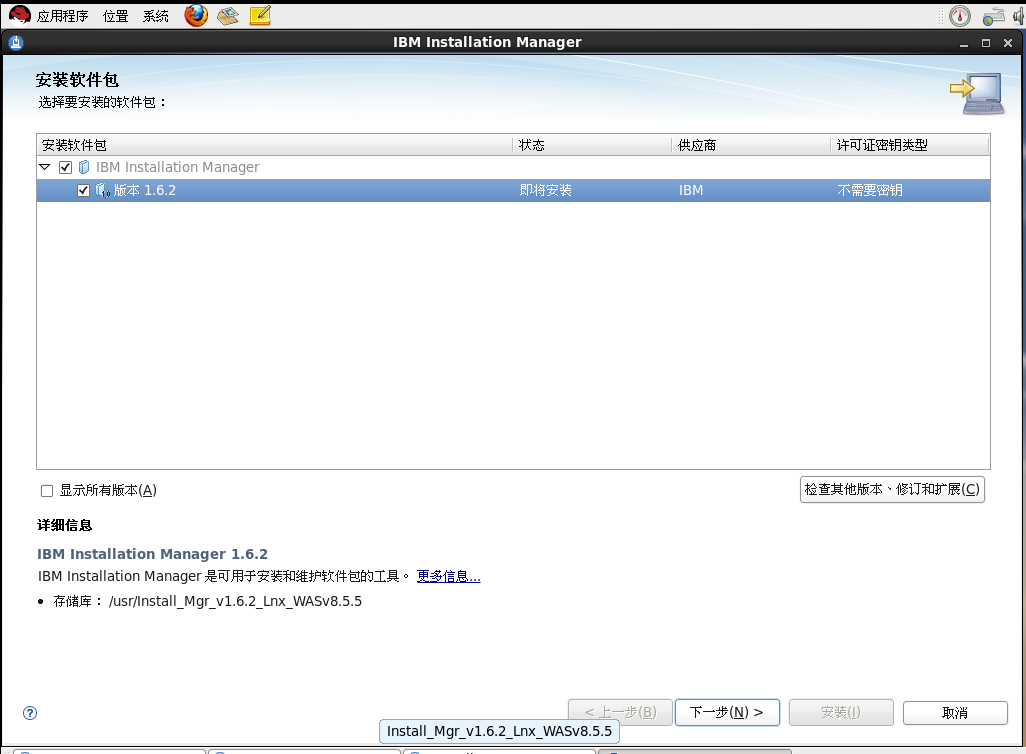Viewport: 1026px width, 754px height.
Task: Launch the notes editor panel icon
Action: tap(260, 16)
